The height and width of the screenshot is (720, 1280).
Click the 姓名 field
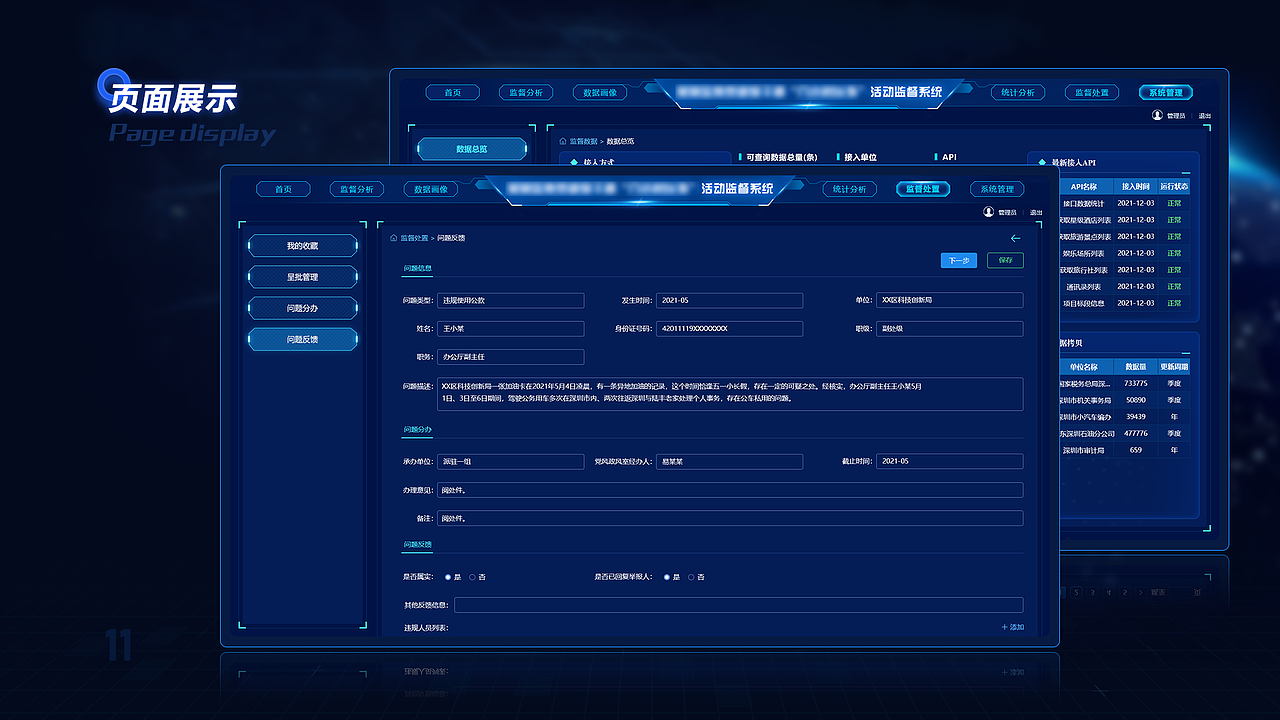click(x=510, y=328)
